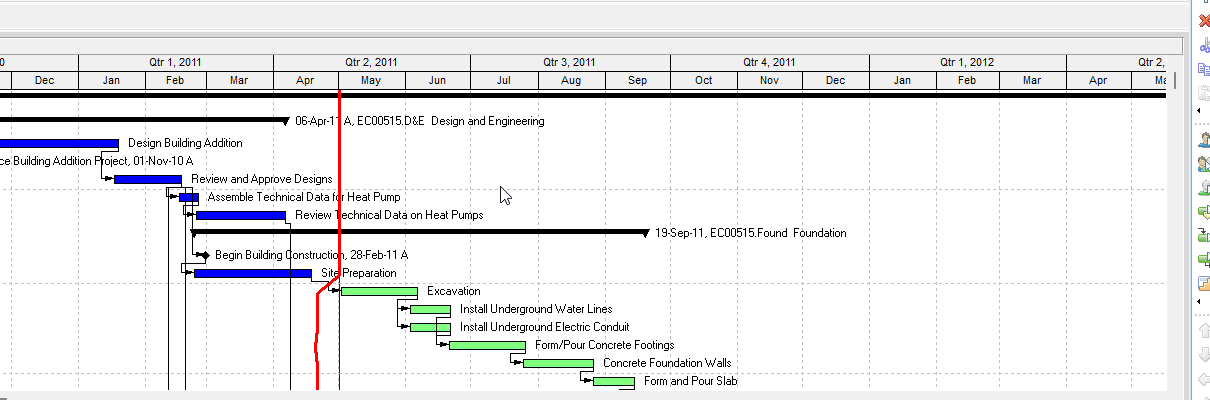Click 'Review Technical Data on Heat Pumps' label
Screen dimensions: 1210x400
tap(389, 215)
